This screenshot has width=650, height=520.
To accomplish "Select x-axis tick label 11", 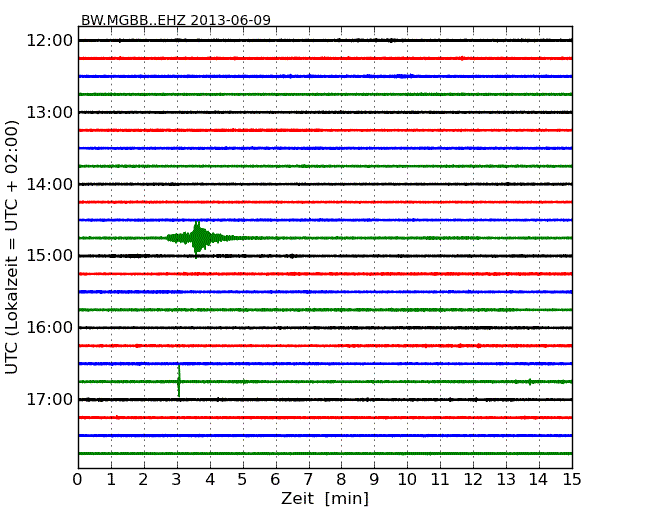I will point(440,480).
